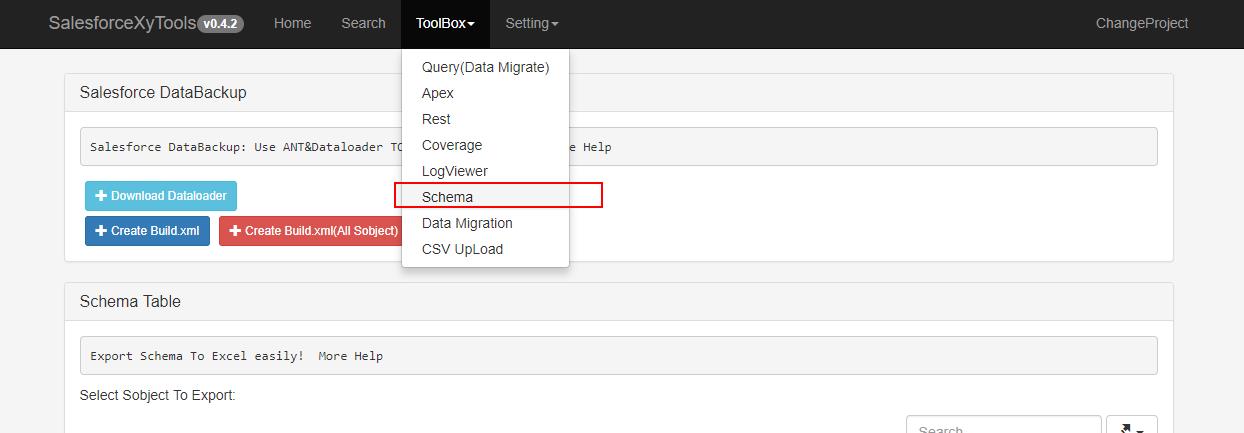Click the plus icon on Download Dataloader
The height and width of the screenshot is (433, 1244).
pyautogui.click(x=101, y=196)
